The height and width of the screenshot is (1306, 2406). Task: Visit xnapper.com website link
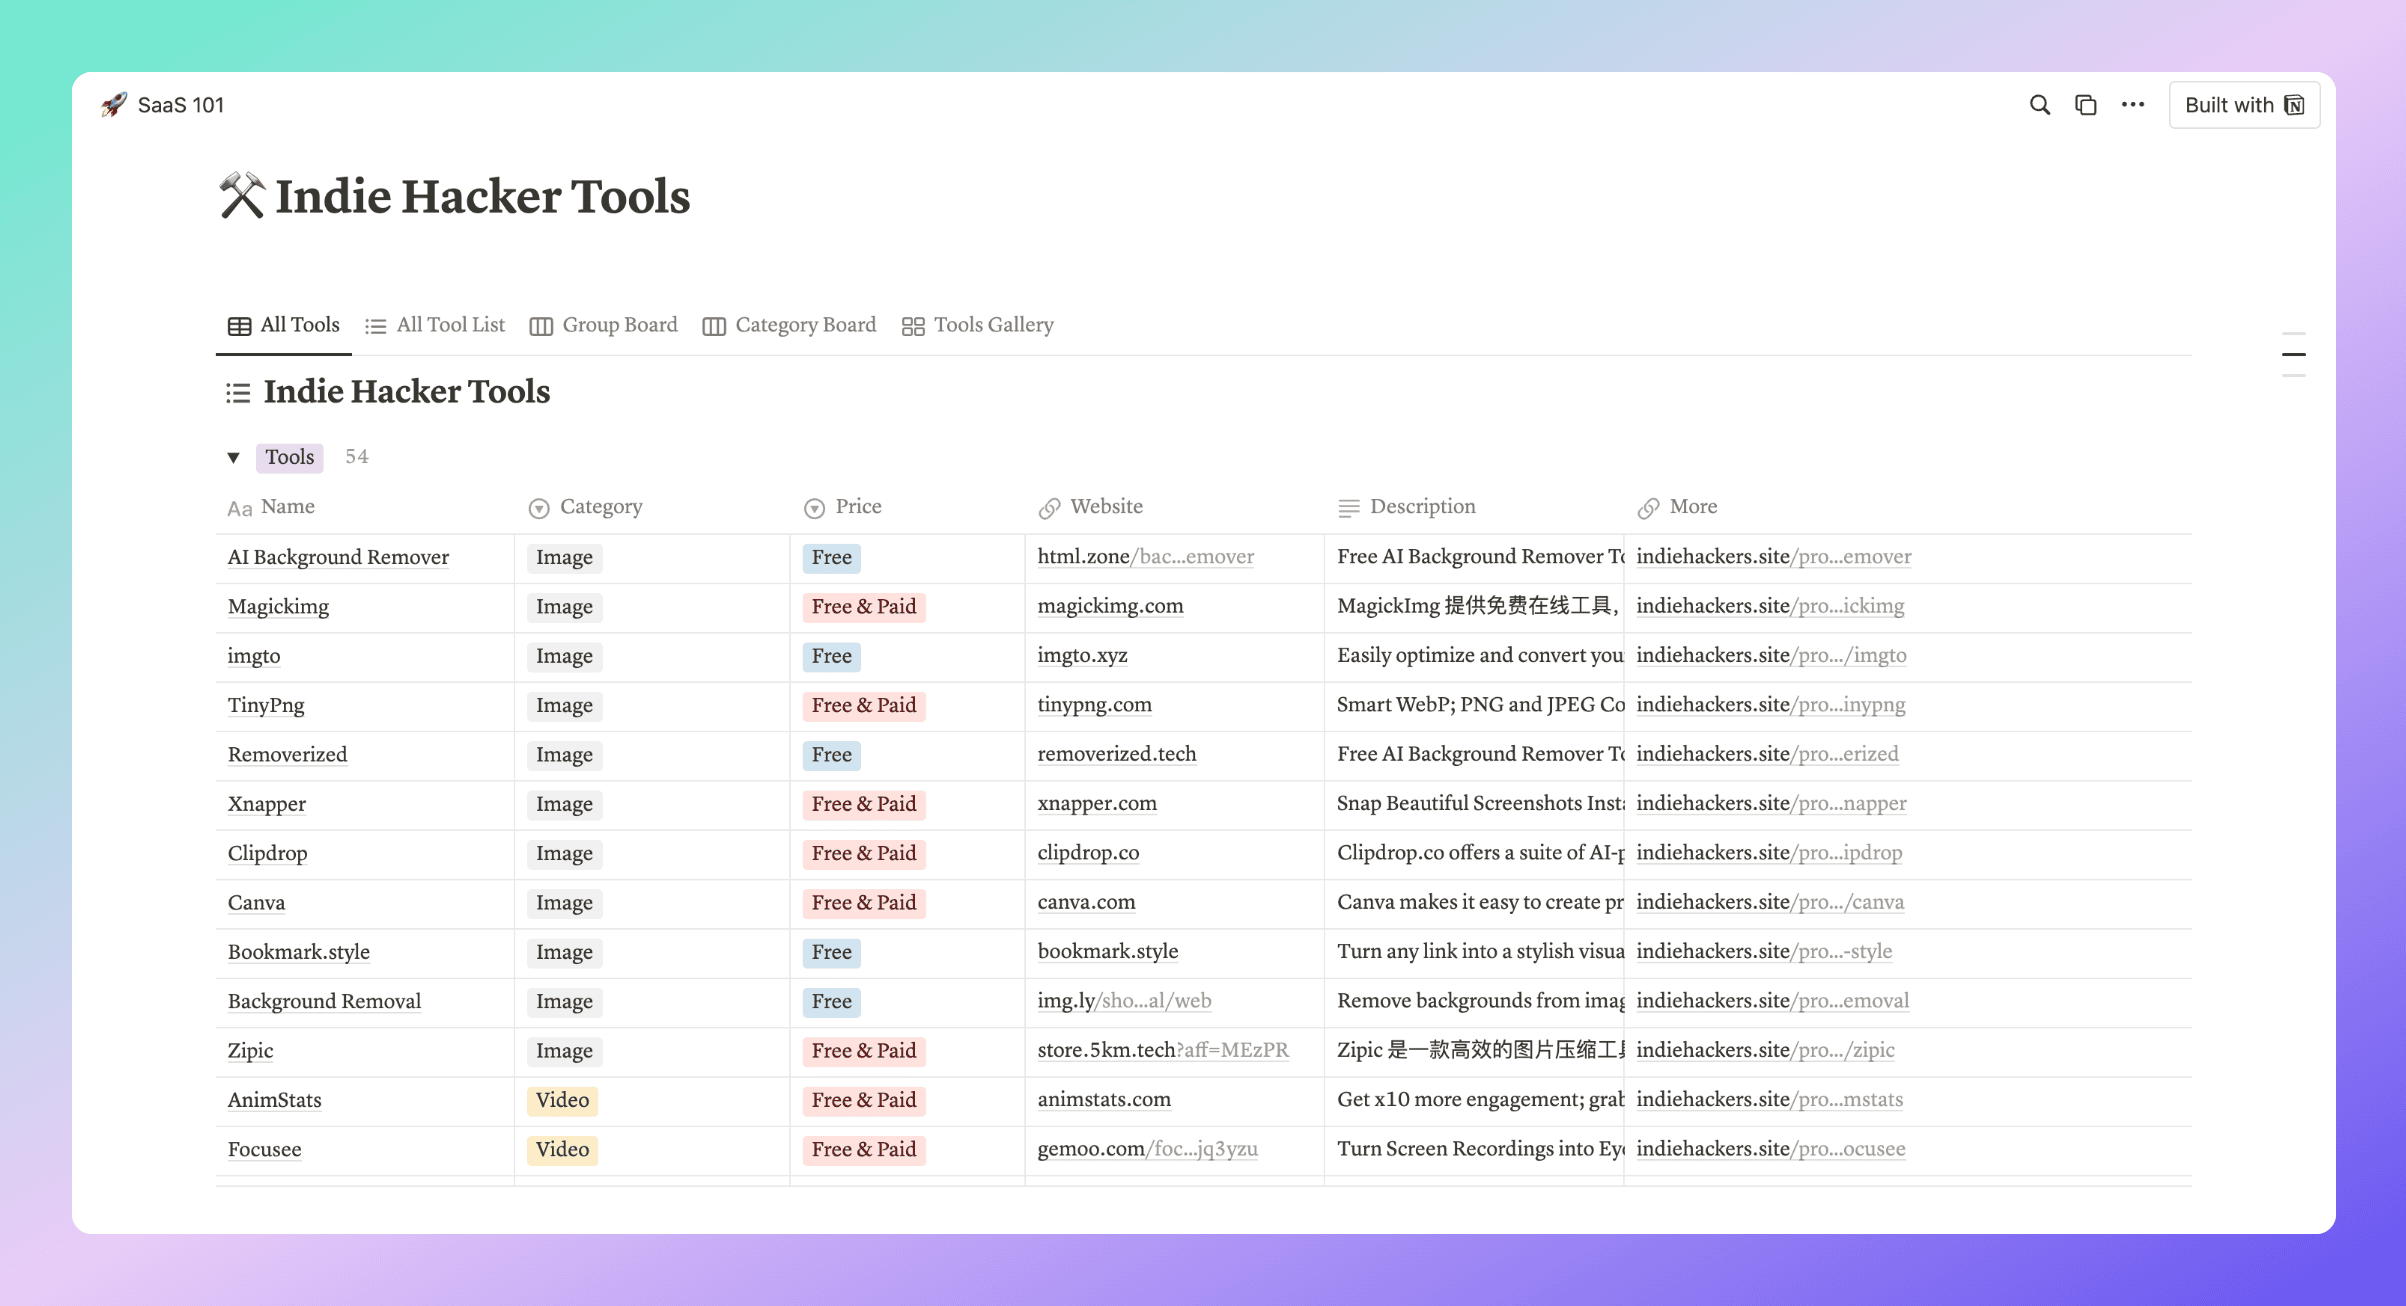1097,803
